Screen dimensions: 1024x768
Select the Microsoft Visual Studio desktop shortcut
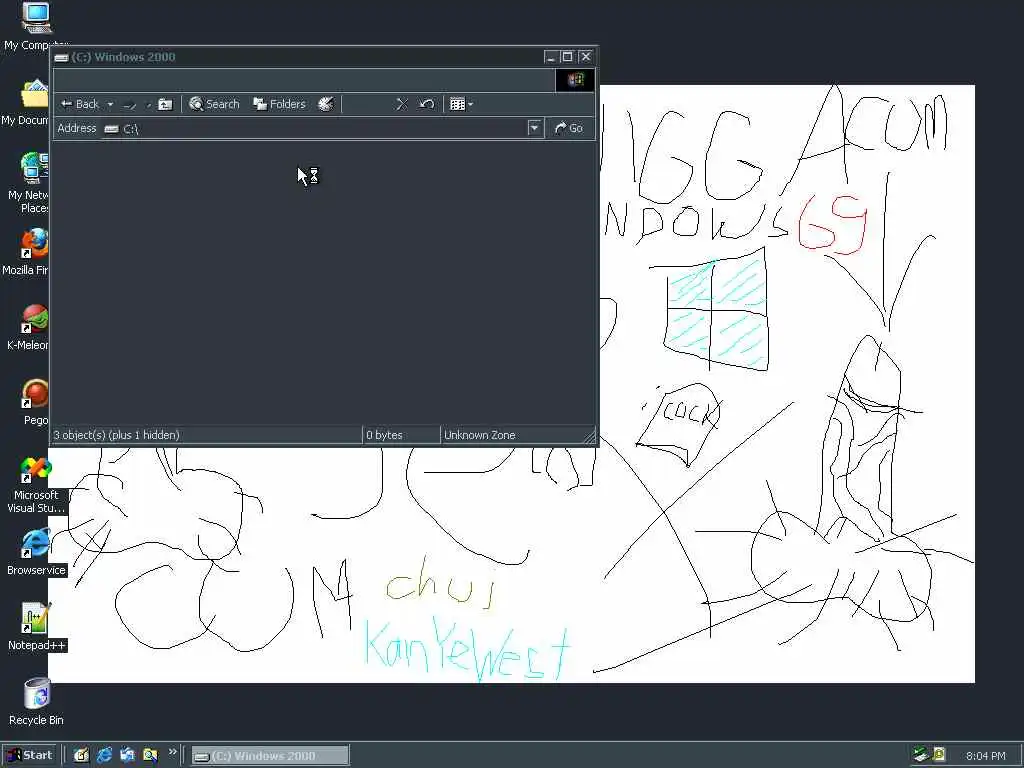tap(36, 485)
